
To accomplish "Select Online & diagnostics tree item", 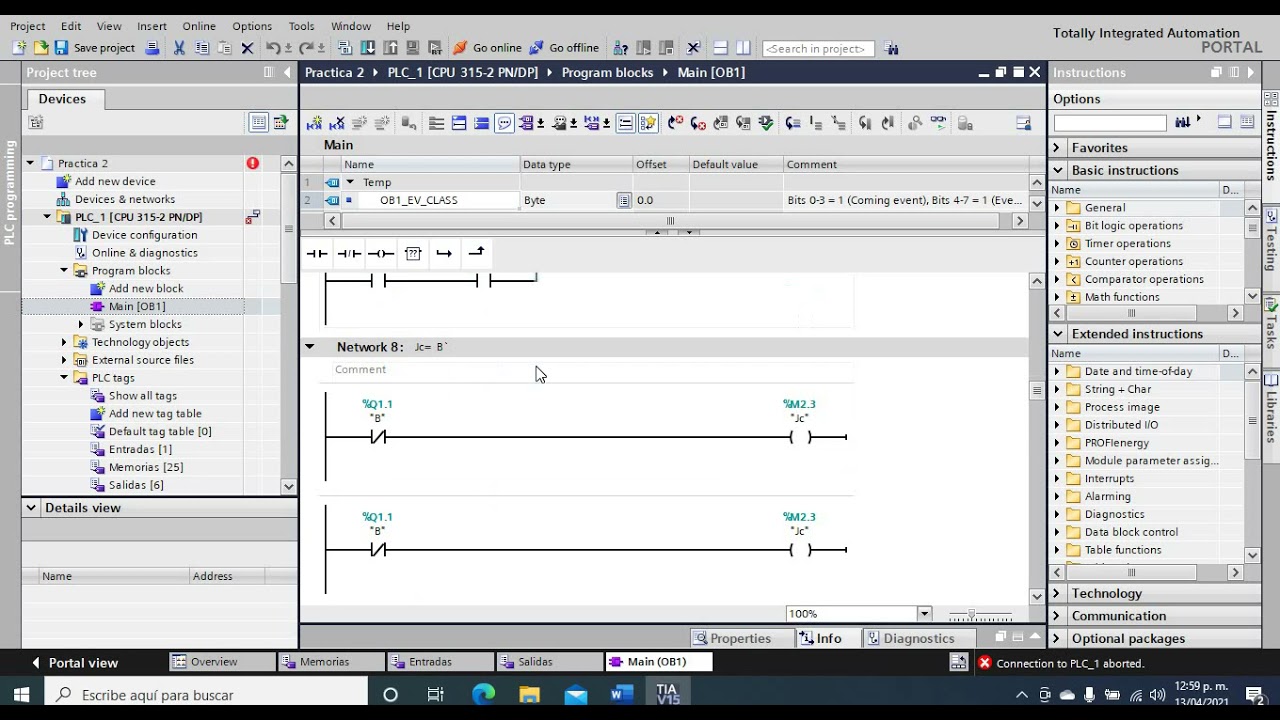I will [144, 253].
